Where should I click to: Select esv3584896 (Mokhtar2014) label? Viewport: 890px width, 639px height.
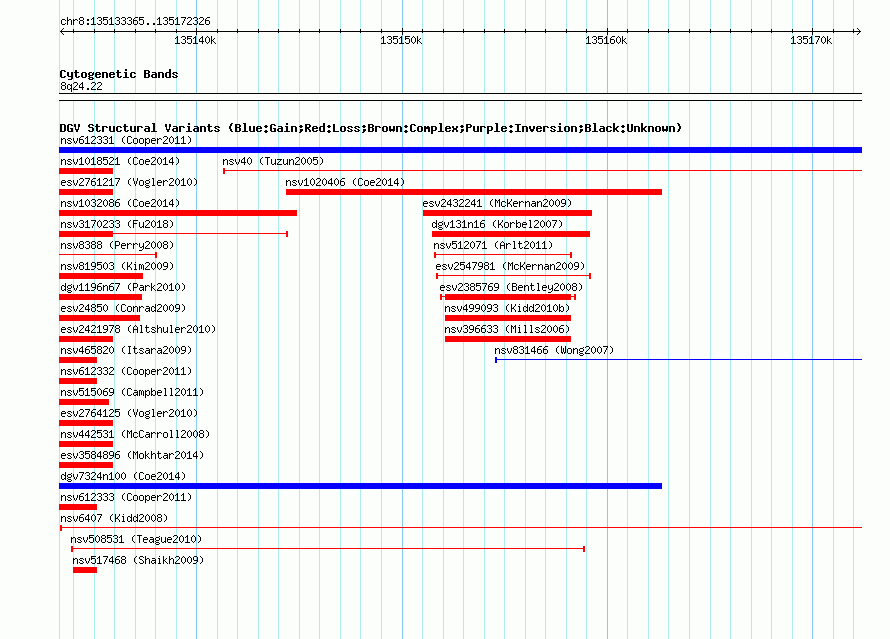click(132, 455)
